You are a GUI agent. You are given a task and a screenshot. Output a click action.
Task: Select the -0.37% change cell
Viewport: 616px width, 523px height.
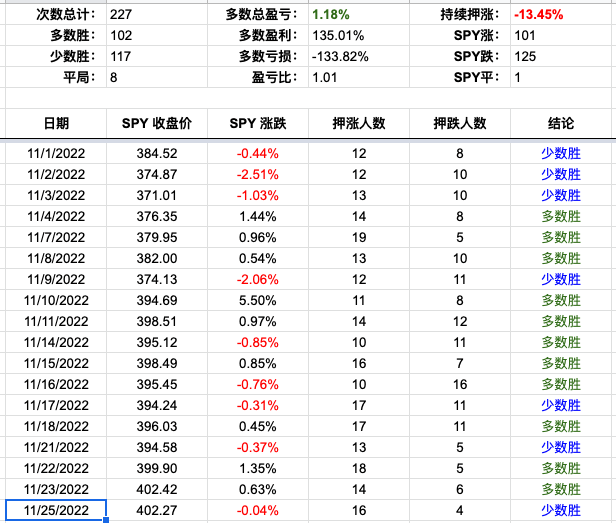[x=258, y=448]
